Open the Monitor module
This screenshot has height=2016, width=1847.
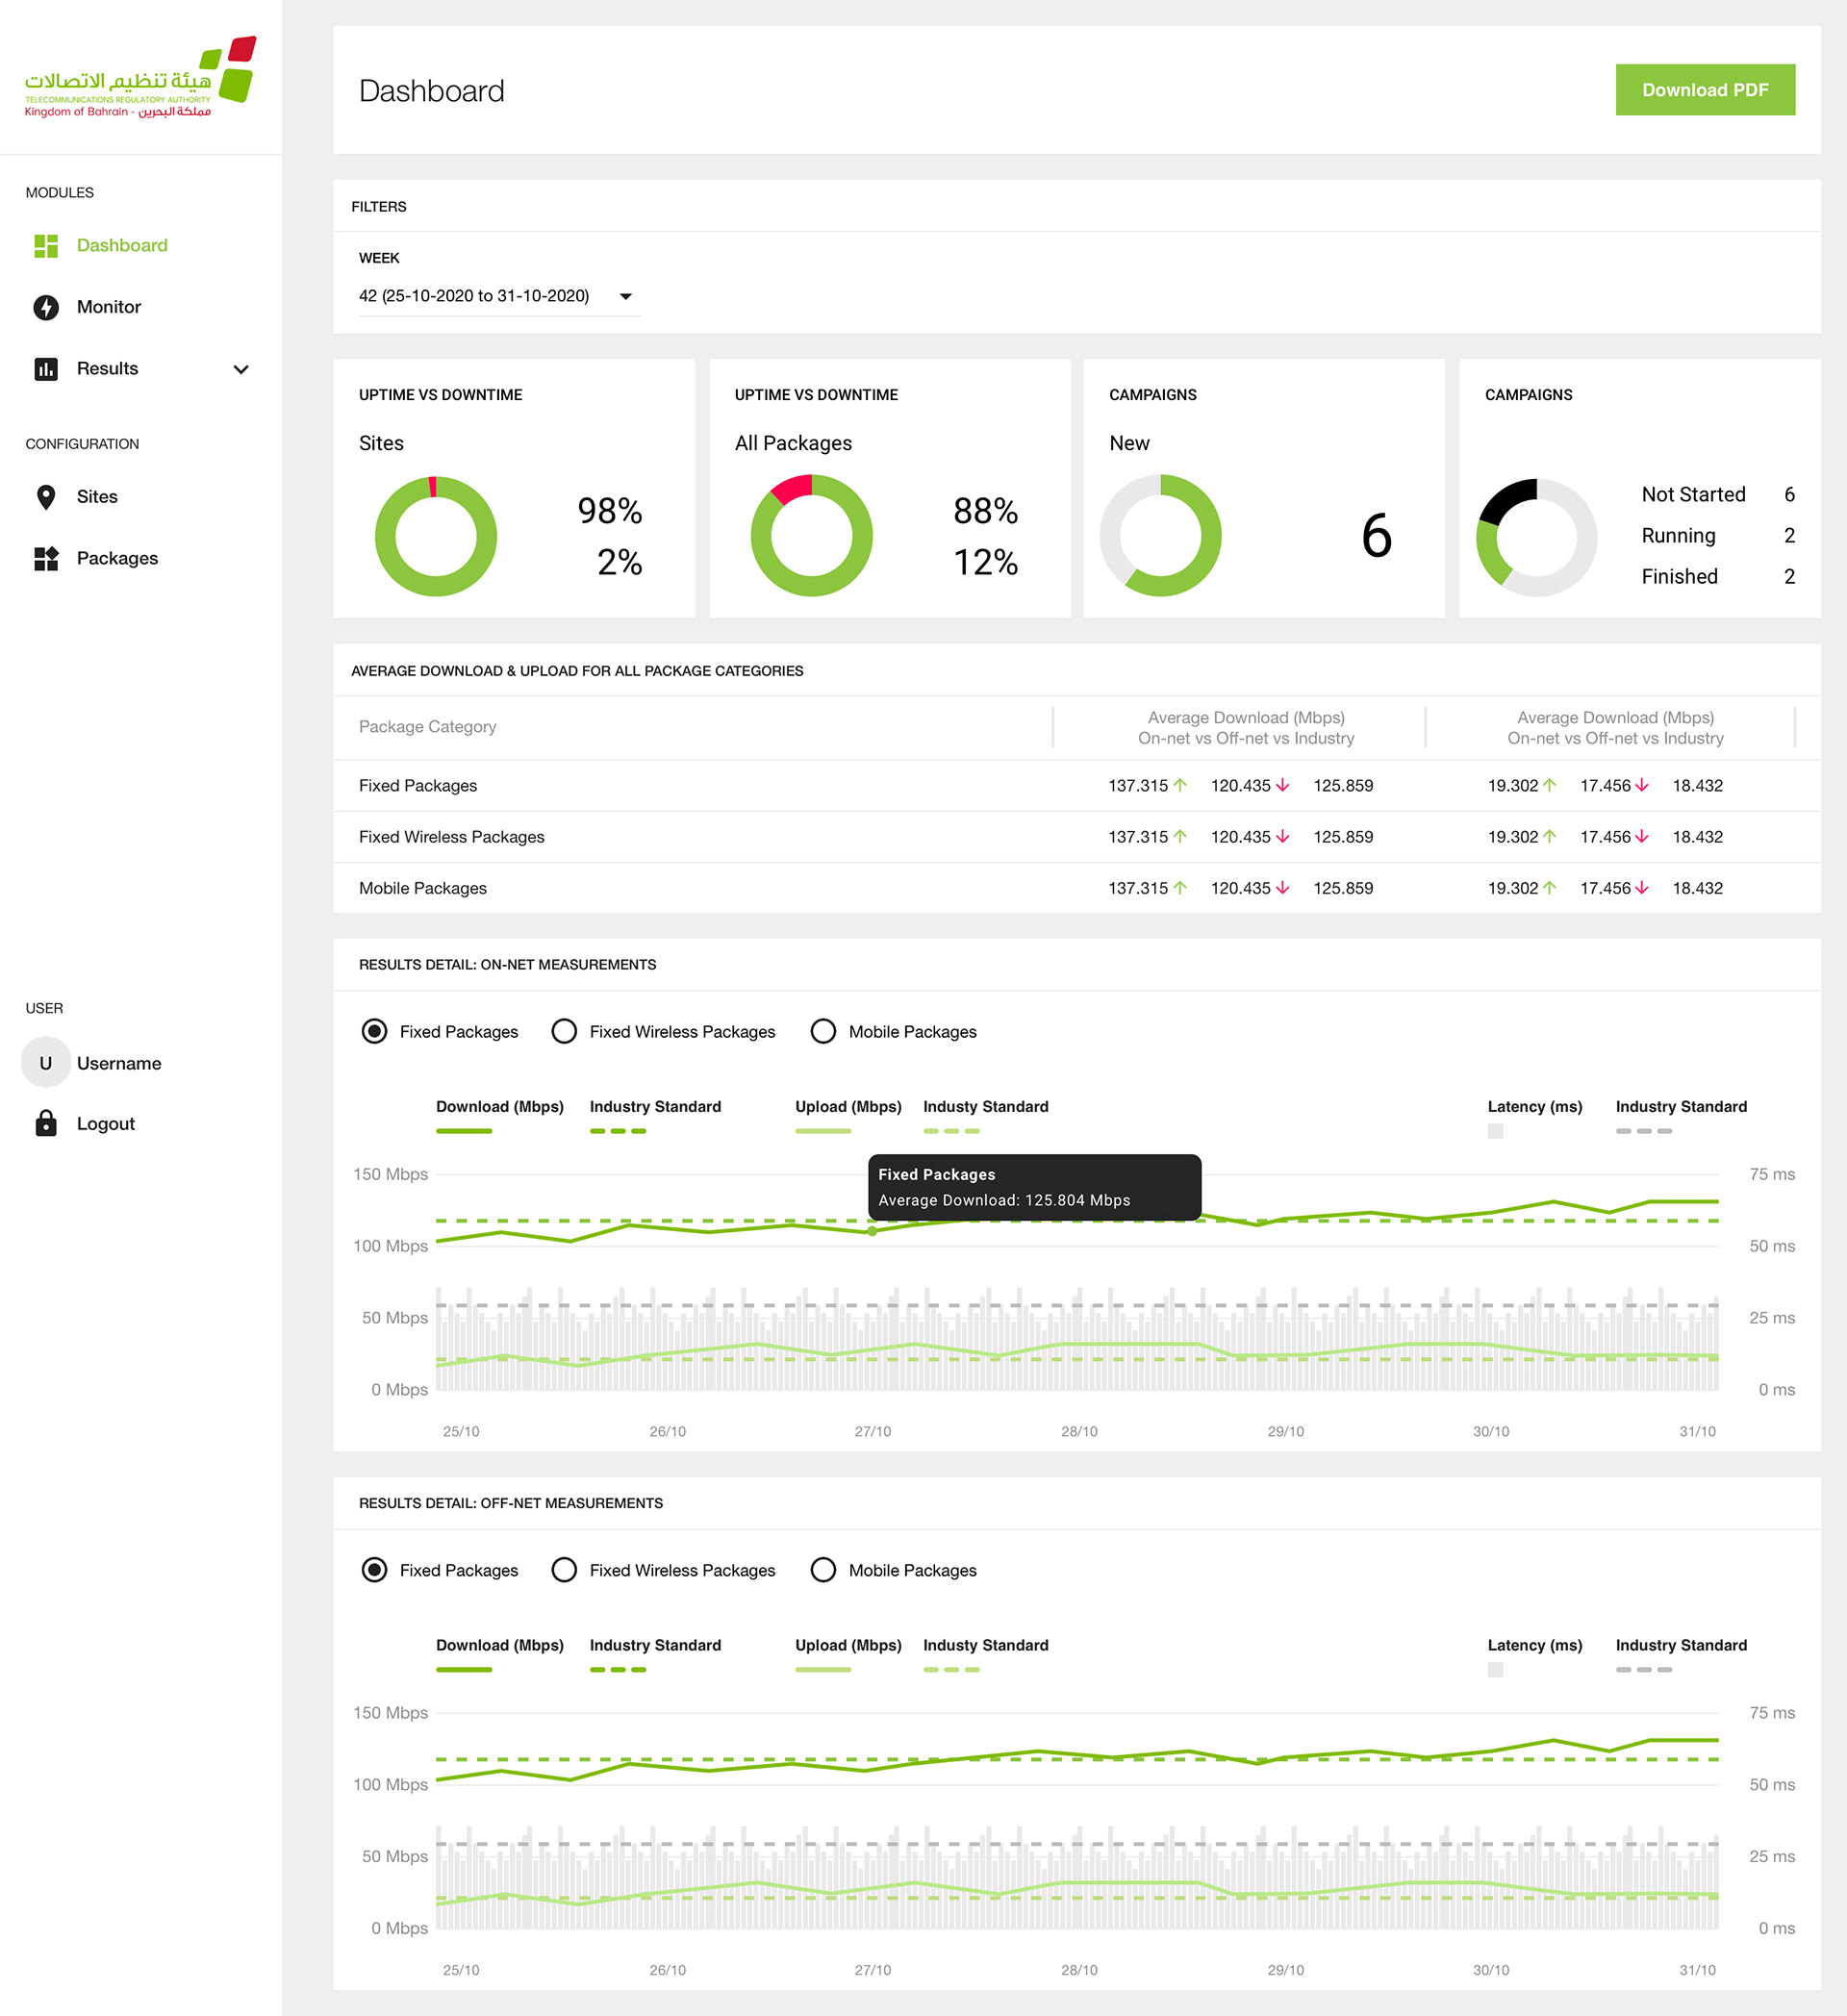[x=109, y=307]
